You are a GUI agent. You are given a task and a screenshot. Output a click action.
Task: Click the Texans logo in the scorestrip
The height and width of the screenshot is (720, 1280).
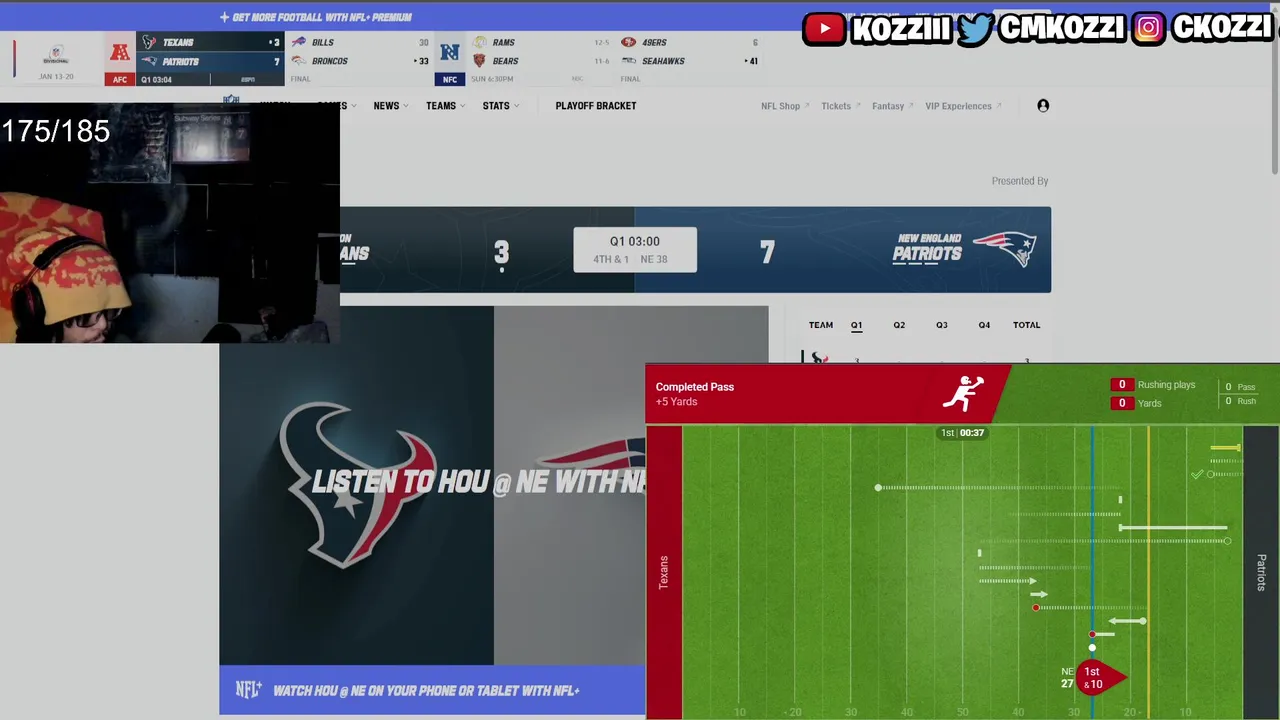(149, 42)
